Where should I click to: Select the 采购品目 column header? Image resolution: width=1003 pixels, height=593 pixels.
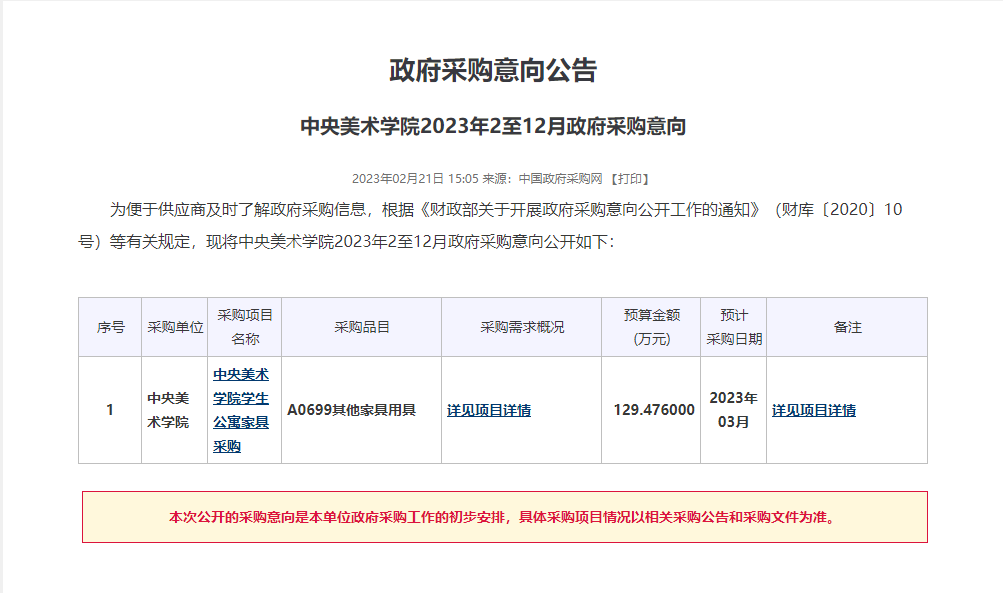[361, 327]
